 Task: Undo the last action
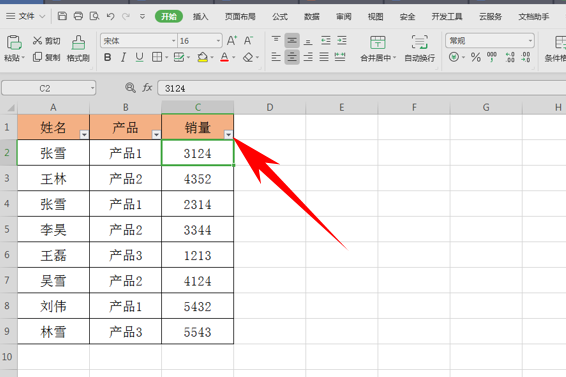pyautogui.click(x=110, y=16)
